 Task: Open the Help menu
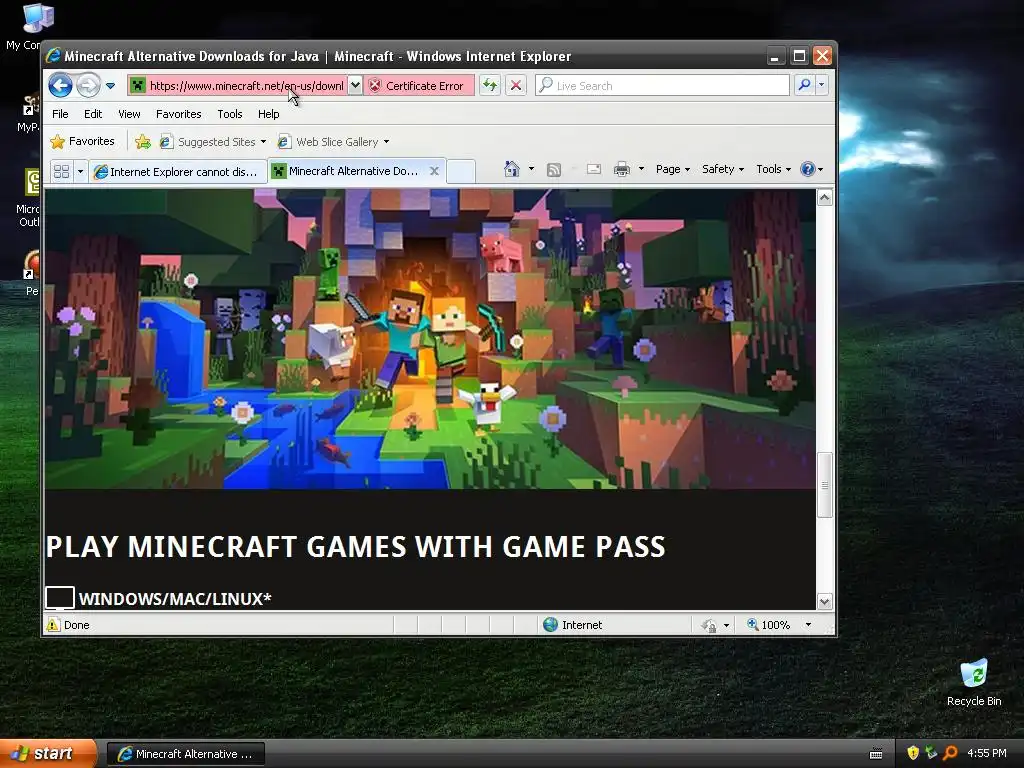pos(268,114)
